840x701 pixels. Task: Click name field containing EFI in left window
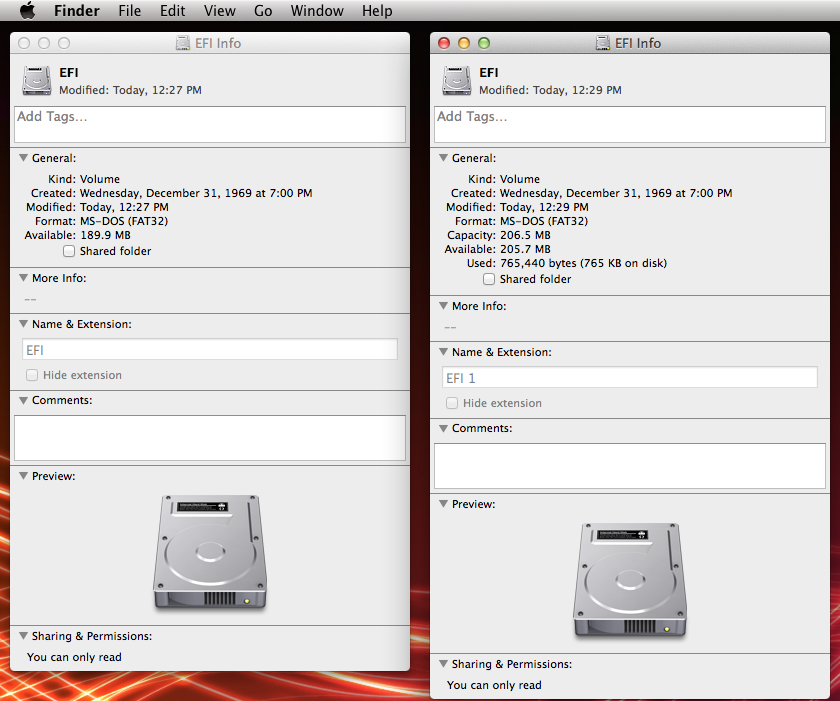point(210,350)
